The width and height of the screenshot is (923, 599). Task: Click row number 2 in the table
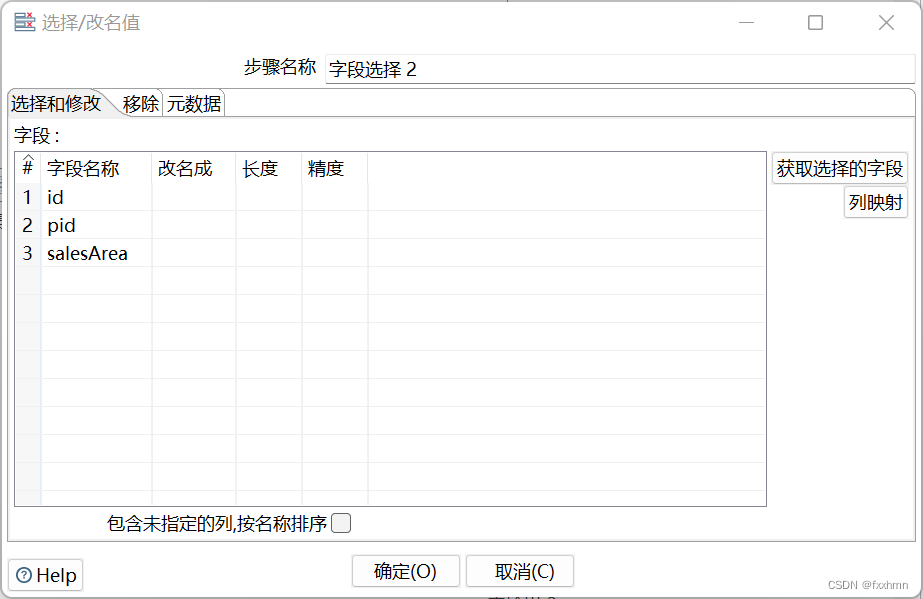click(28, 225)
